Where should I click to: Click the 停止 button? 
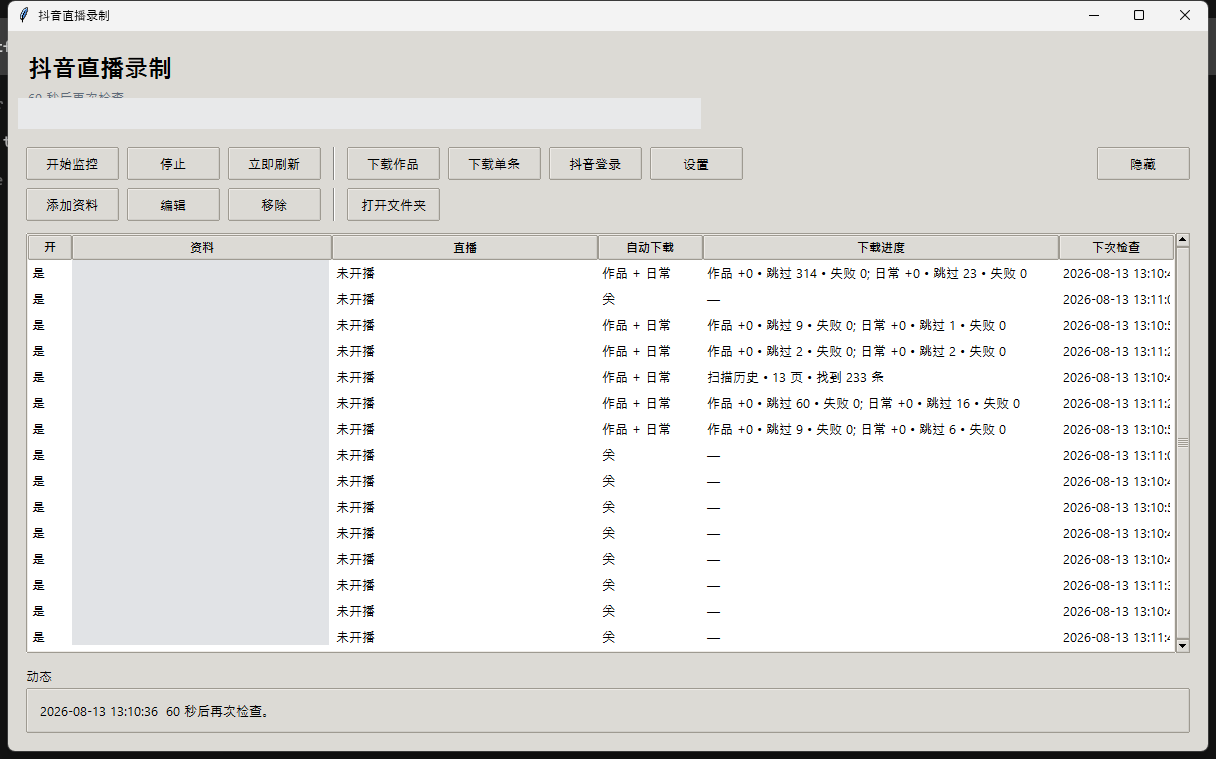tap(173, 164)
